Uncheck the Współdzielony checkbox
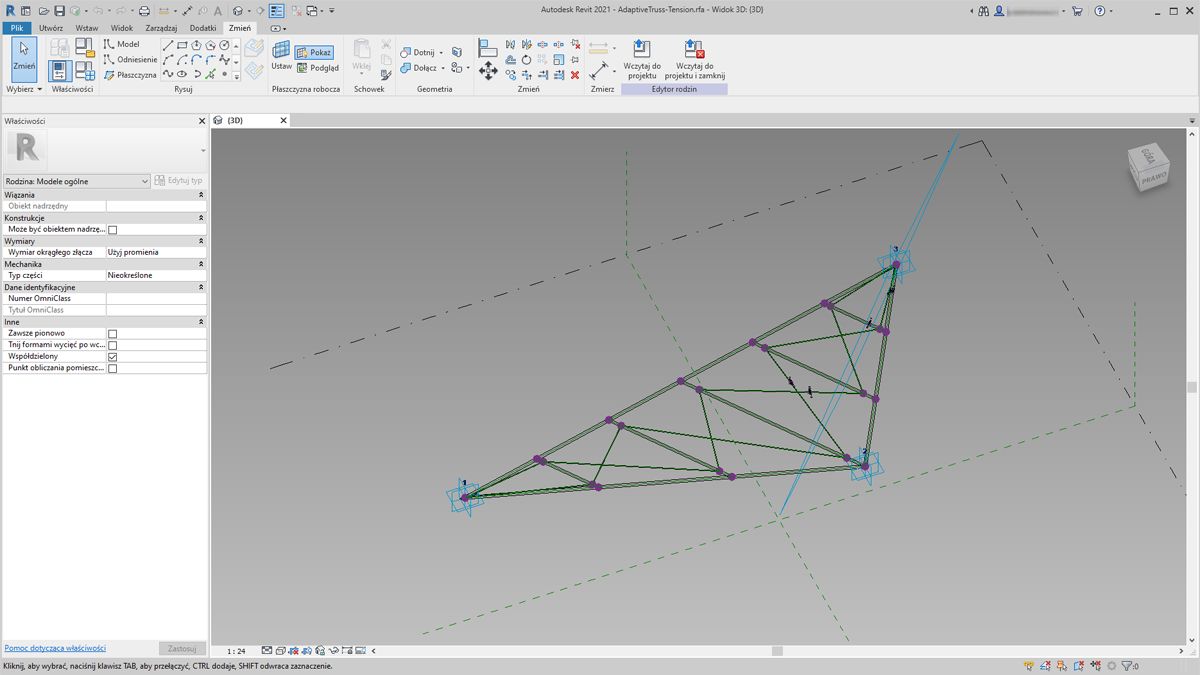Viewport: 1200px width, 675px height. [112, 357]
